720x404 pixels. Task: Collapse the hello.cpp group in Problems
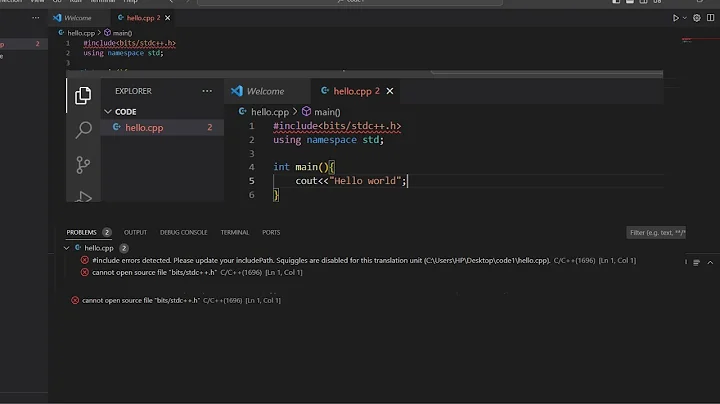[67, 248]
